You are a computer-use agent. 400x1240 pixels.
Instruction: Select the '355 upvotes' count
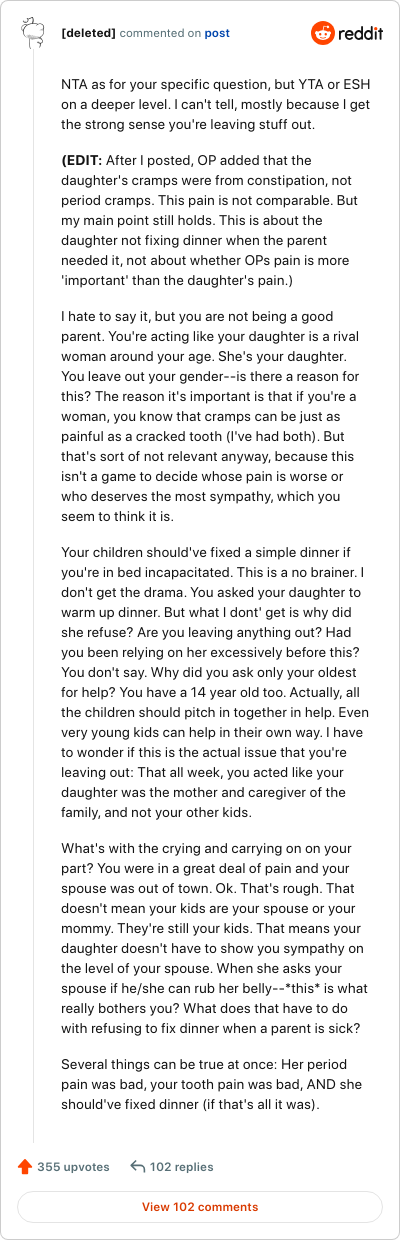74,1166
